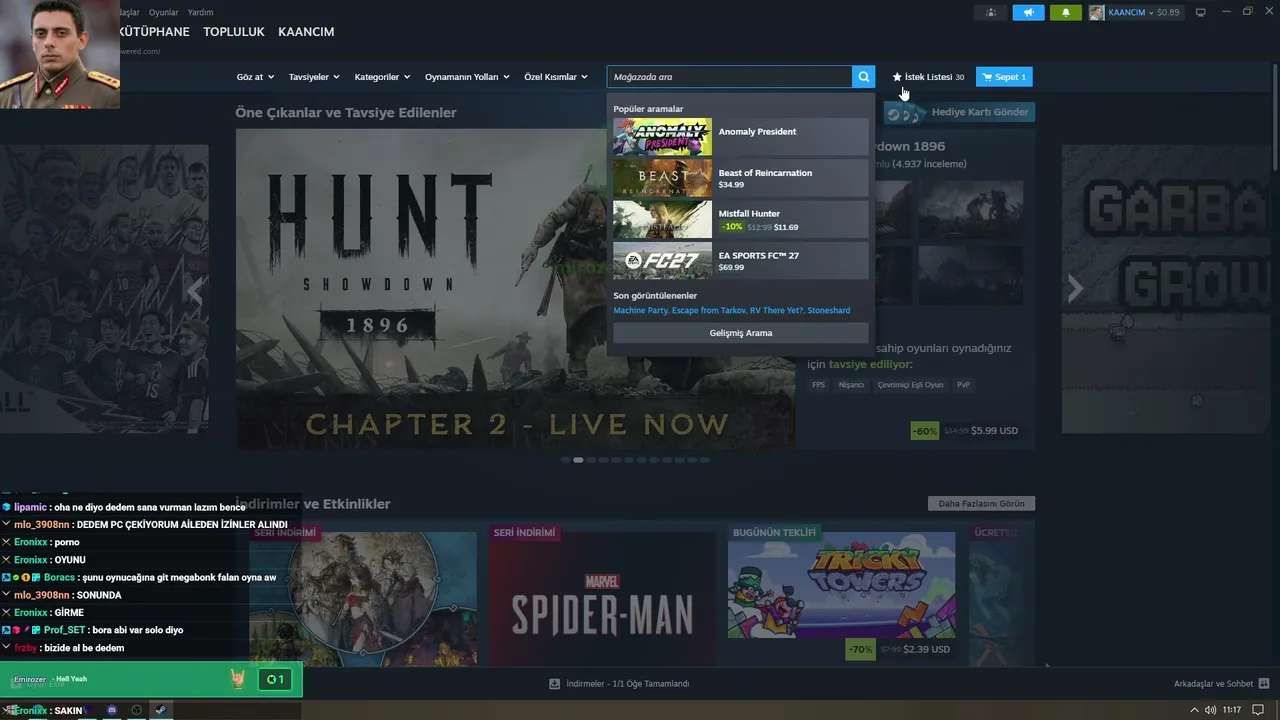1280x720 pixels.
Task: Open Stoneshard recent link
Action: click(829, 311)
